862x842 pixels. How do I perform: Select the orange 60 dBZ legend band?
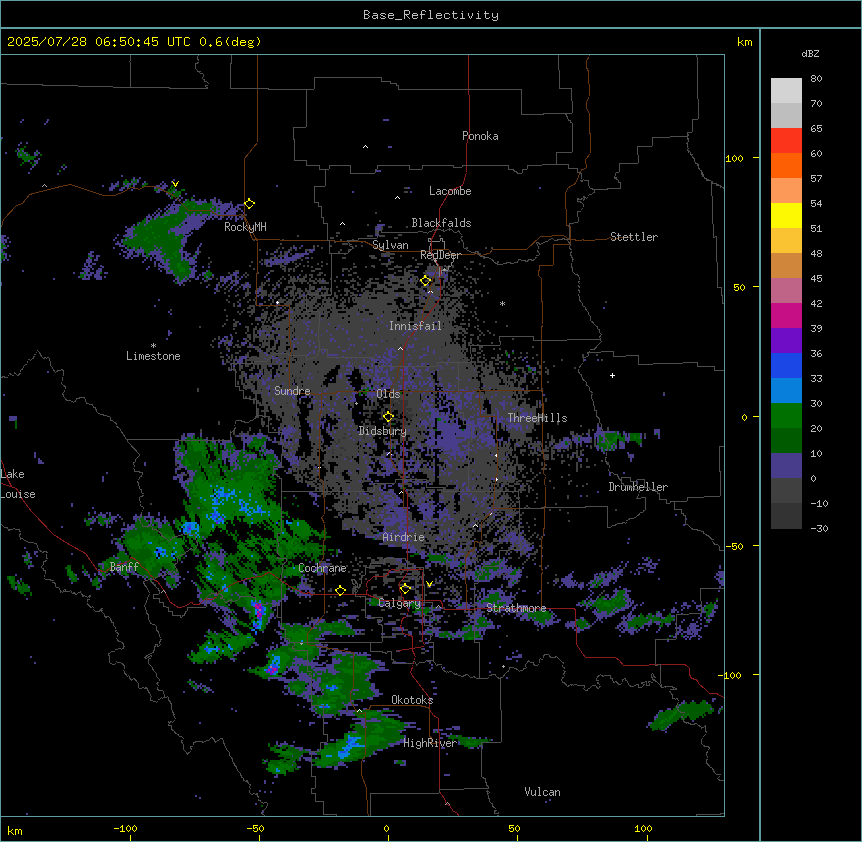click(x=786, y=165)
